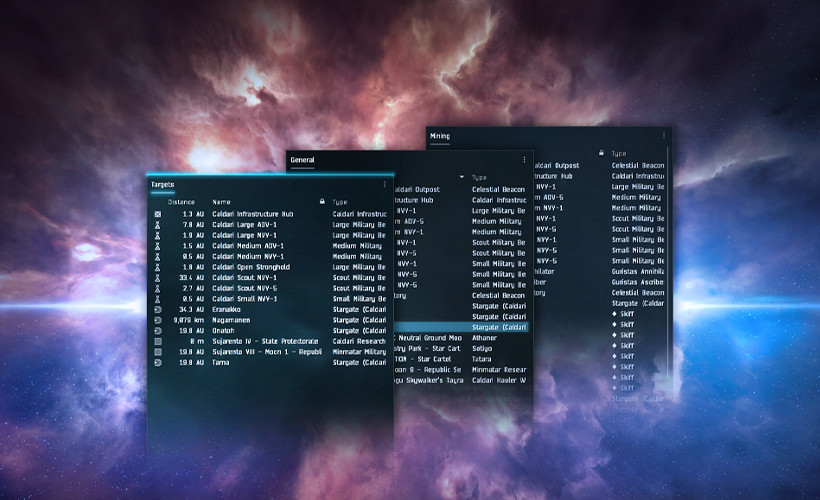820x500 pixels.
Task: Click the Caldari Scout NVY-5 name
Action: click(x=244, y=288)
